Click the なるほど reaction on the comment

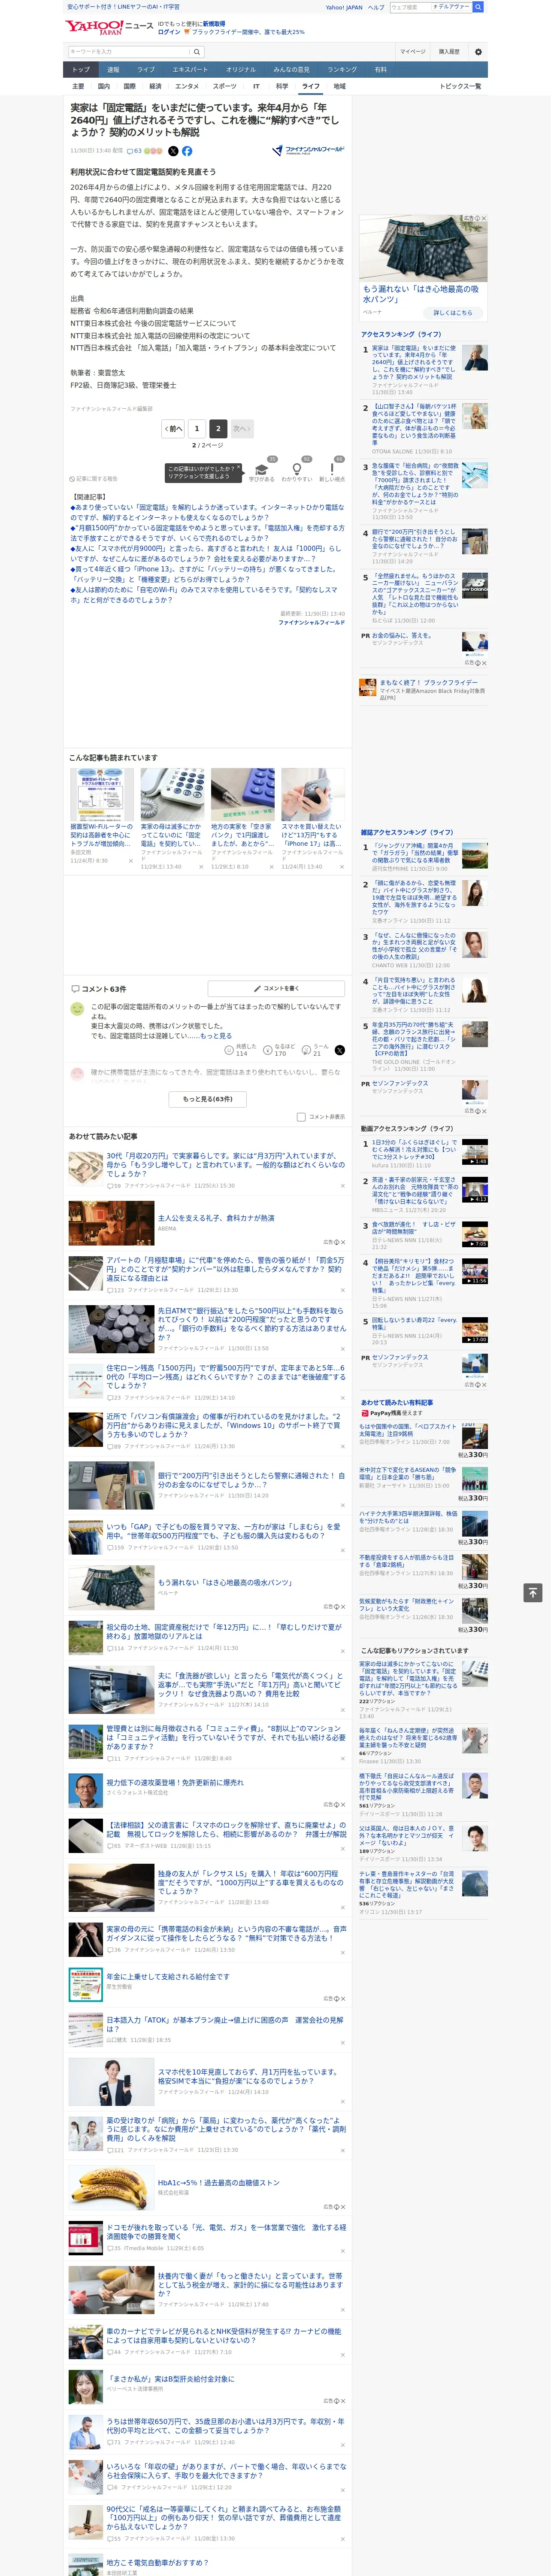[279, 1050]
